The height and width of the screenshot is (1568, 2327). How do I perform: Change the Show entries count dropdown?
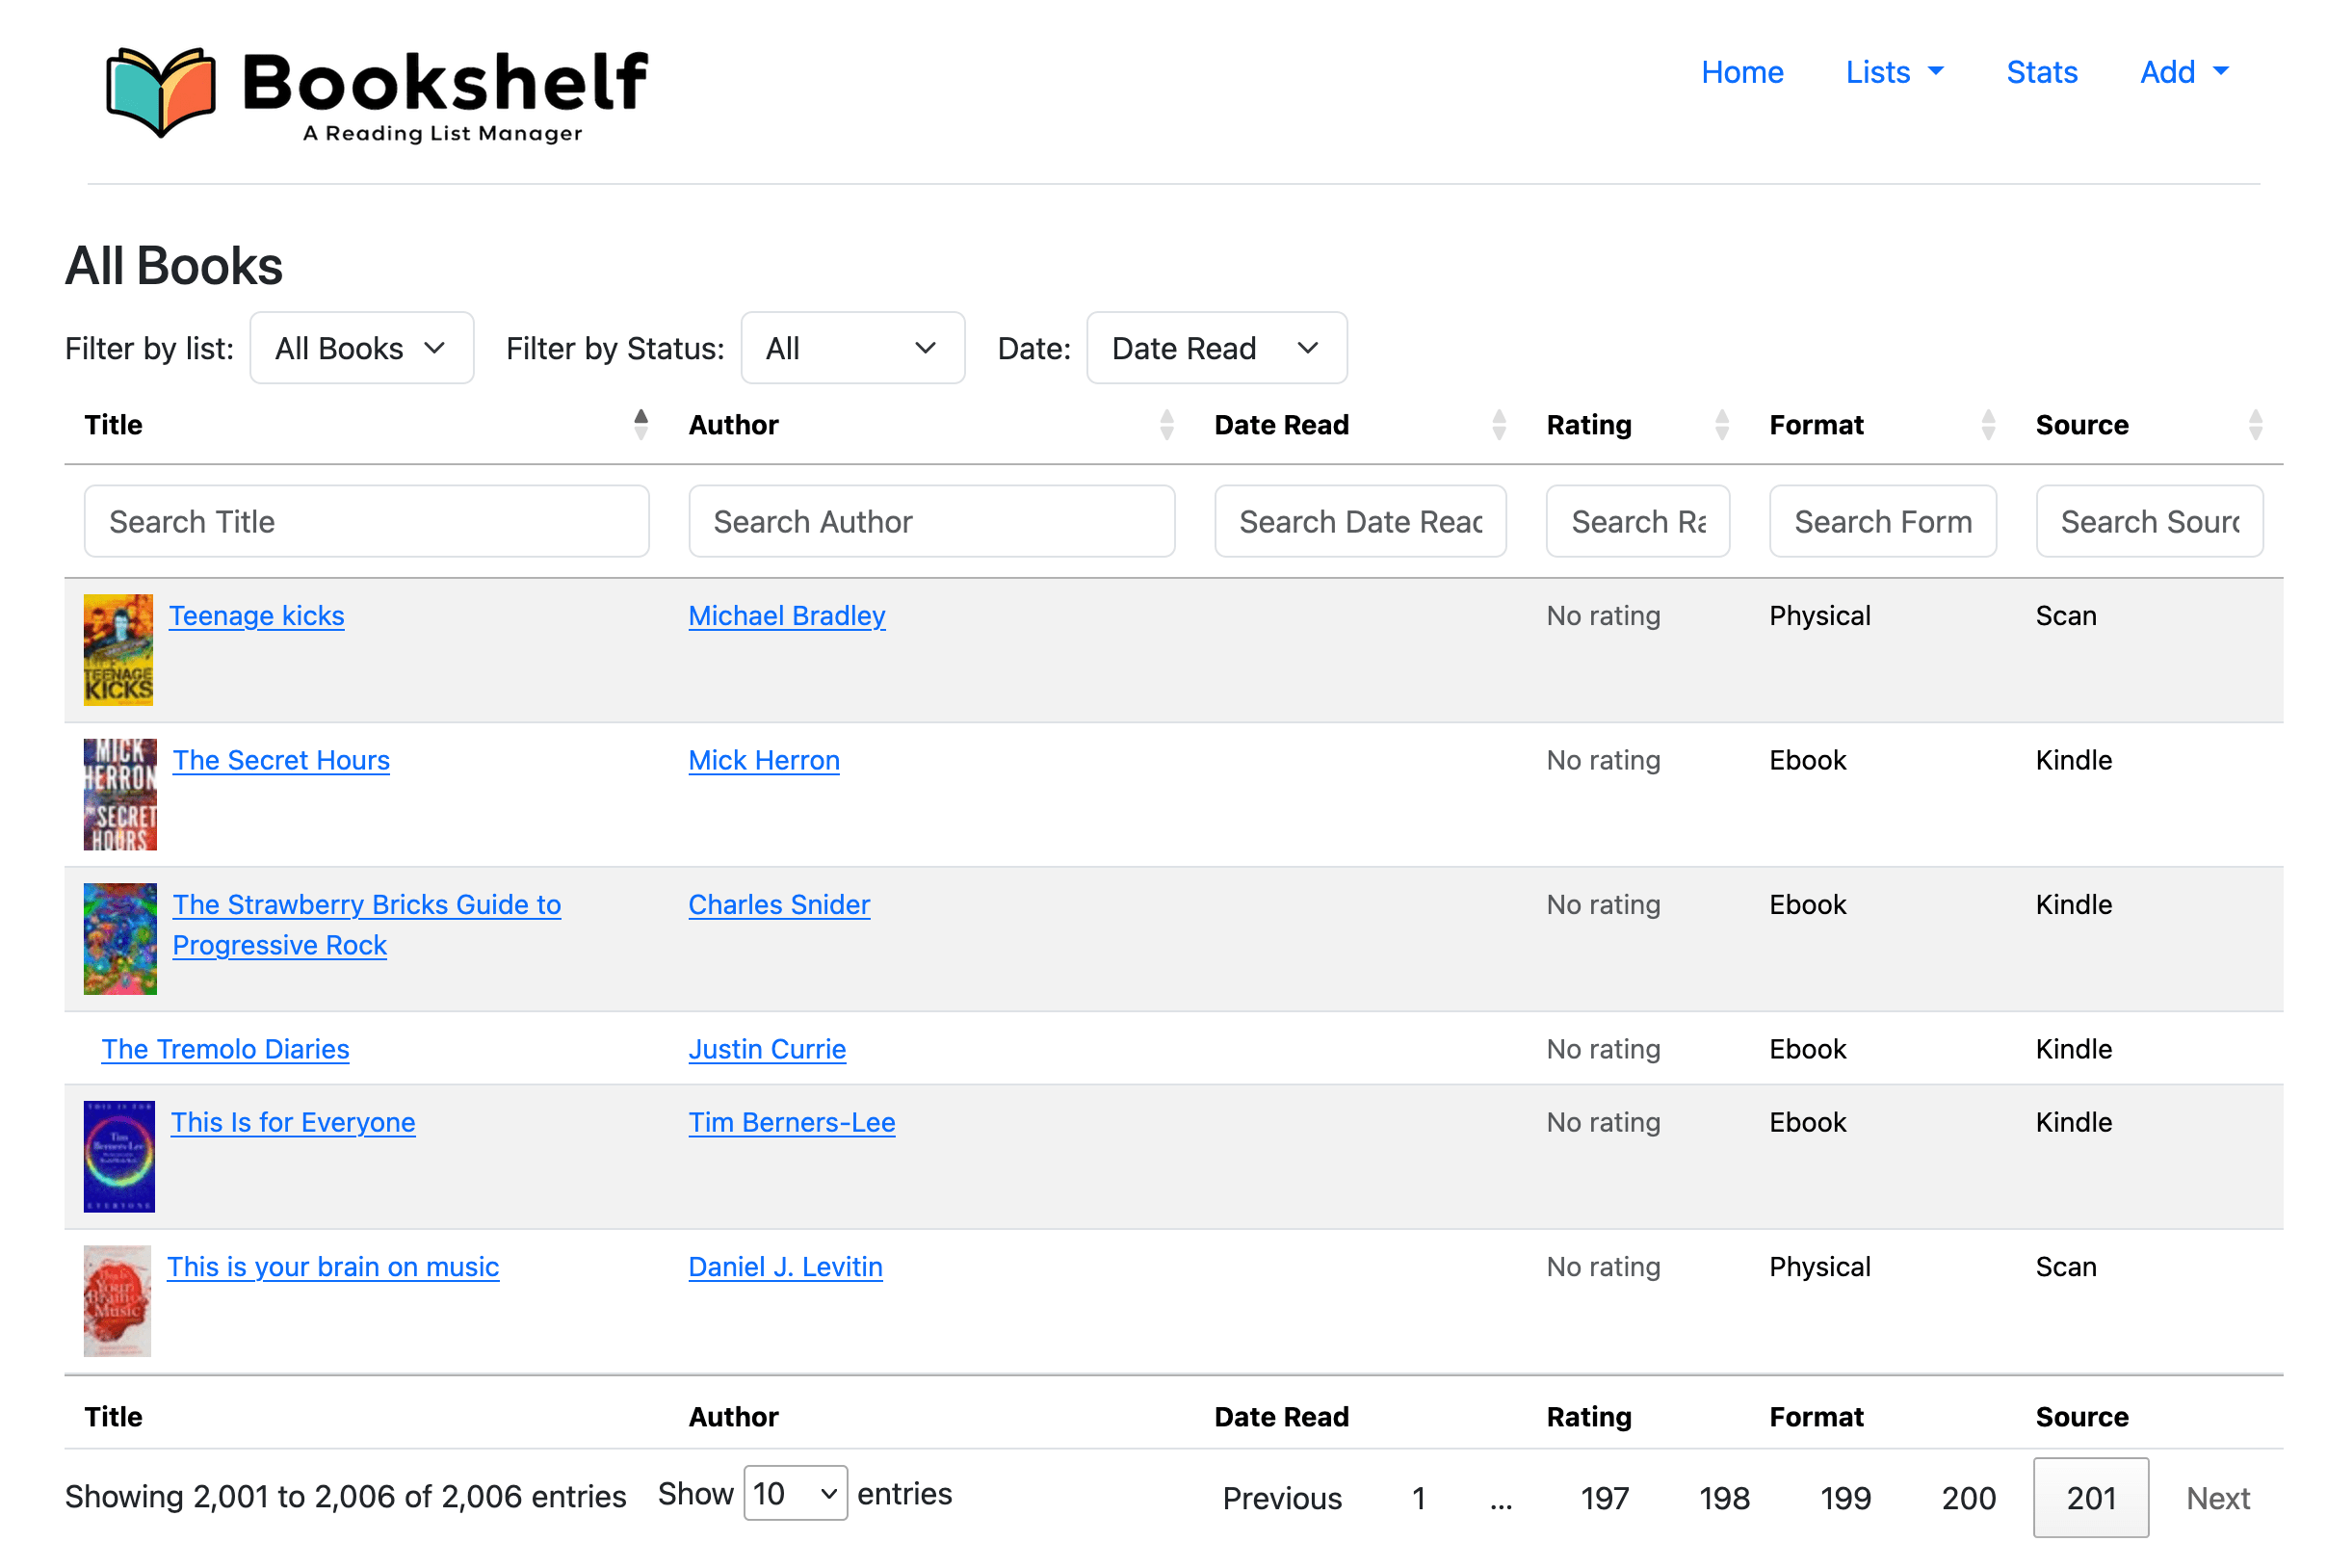pos(795,1493)
